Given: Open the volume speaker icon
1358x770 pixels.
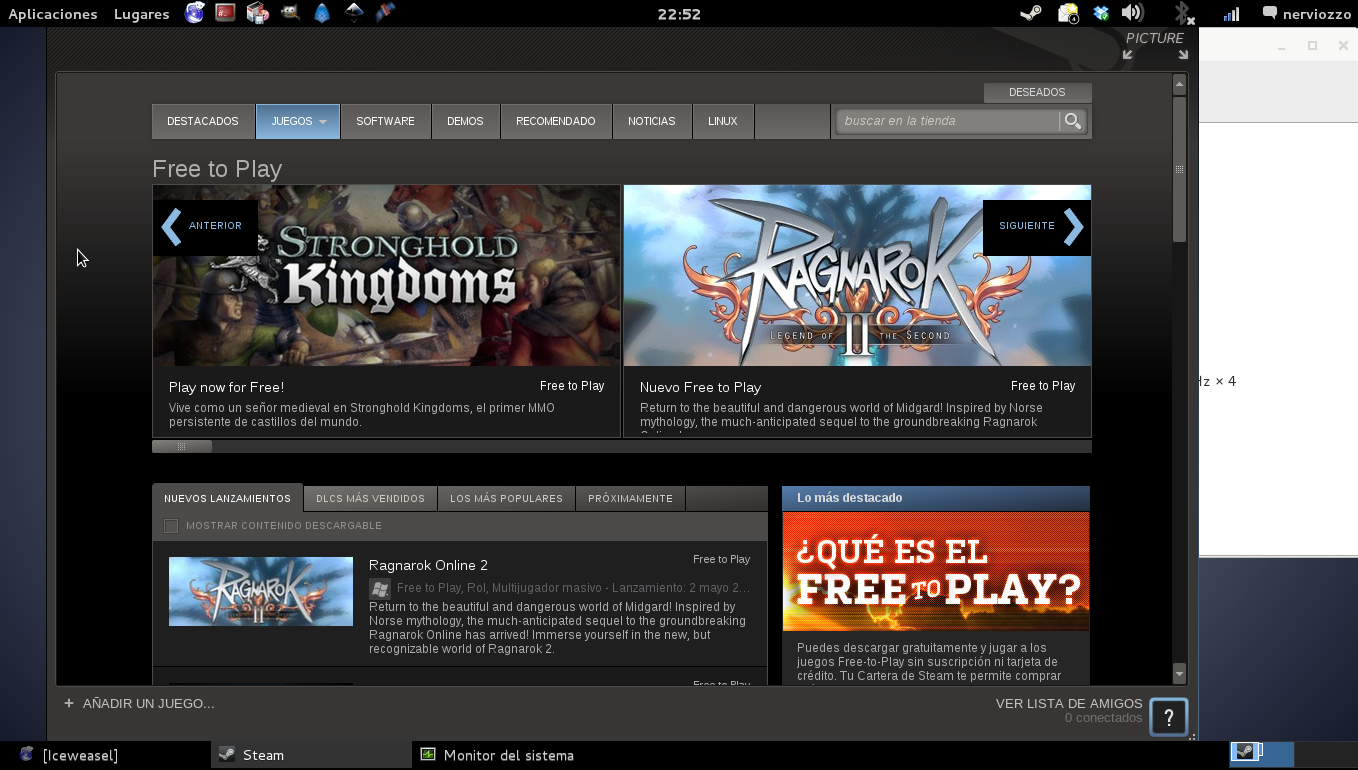Looking at the screenshot, I should click(1133, 13).
